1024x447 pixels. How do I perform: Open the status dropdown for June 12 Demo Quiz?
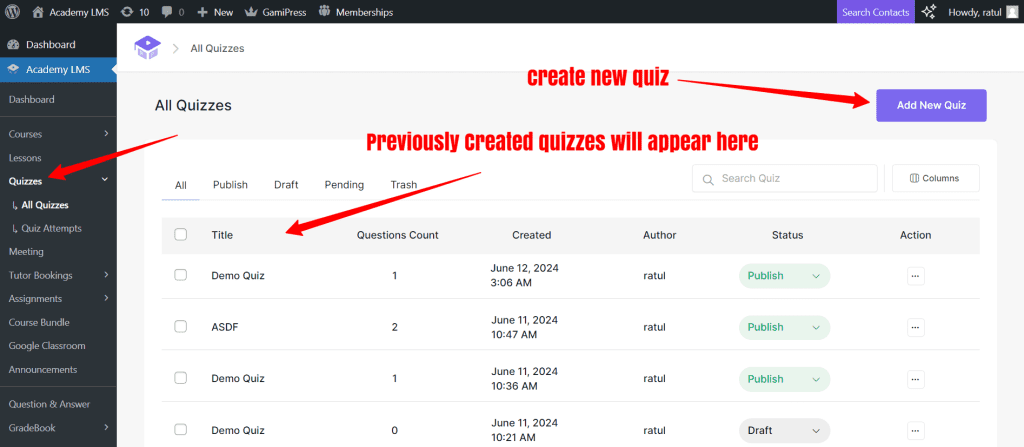click(784, 276)
